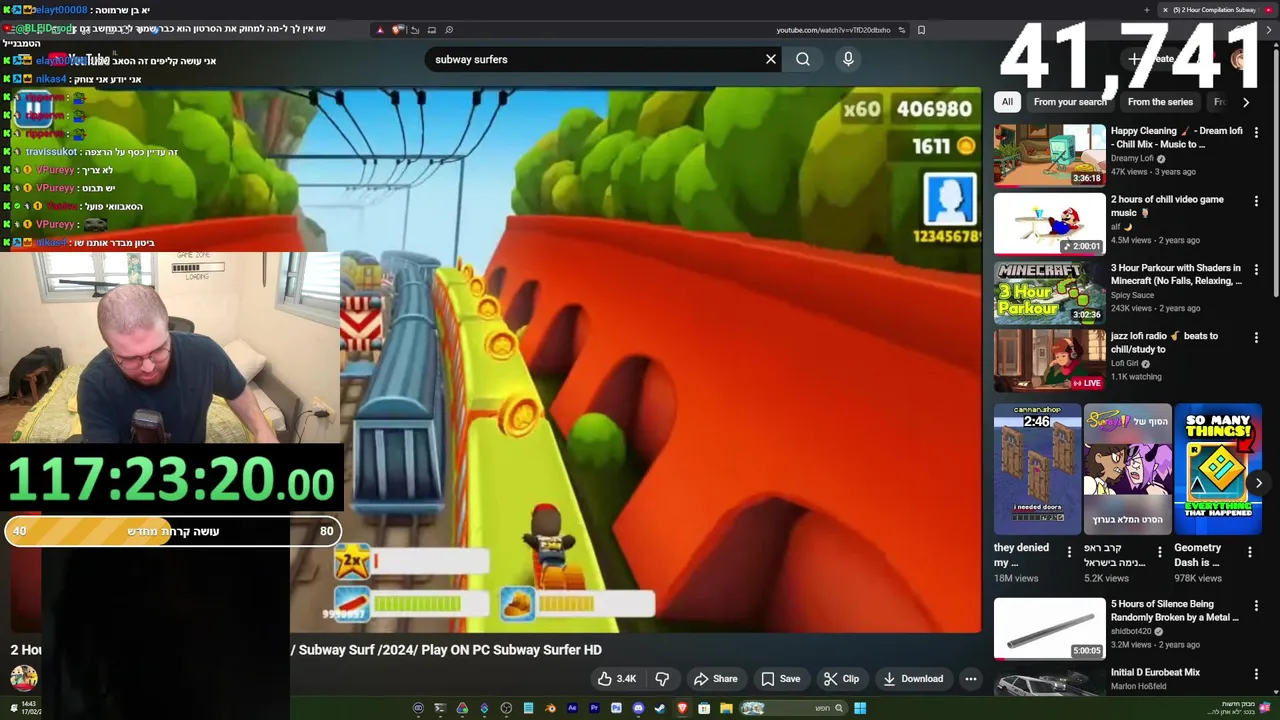Open options for jazz lofi radio

click(x=1256, y=337)
